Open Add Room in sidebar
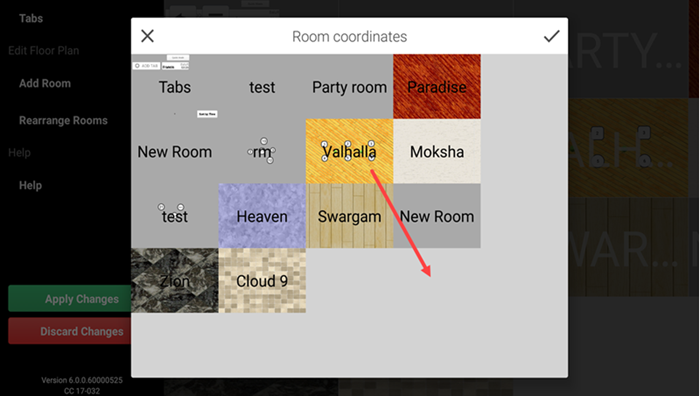 [45, 83]
